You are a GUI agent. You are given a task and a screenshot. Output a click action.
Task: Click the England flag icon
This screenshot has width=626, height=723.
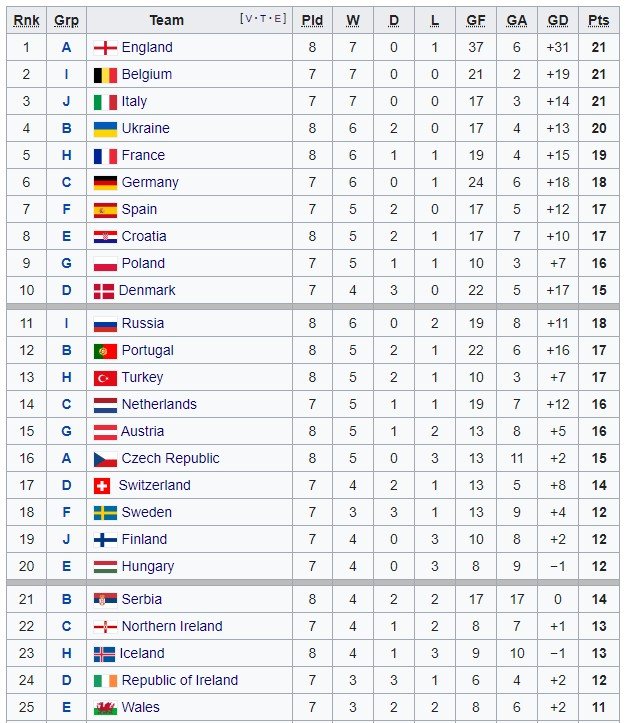(105, 47)
